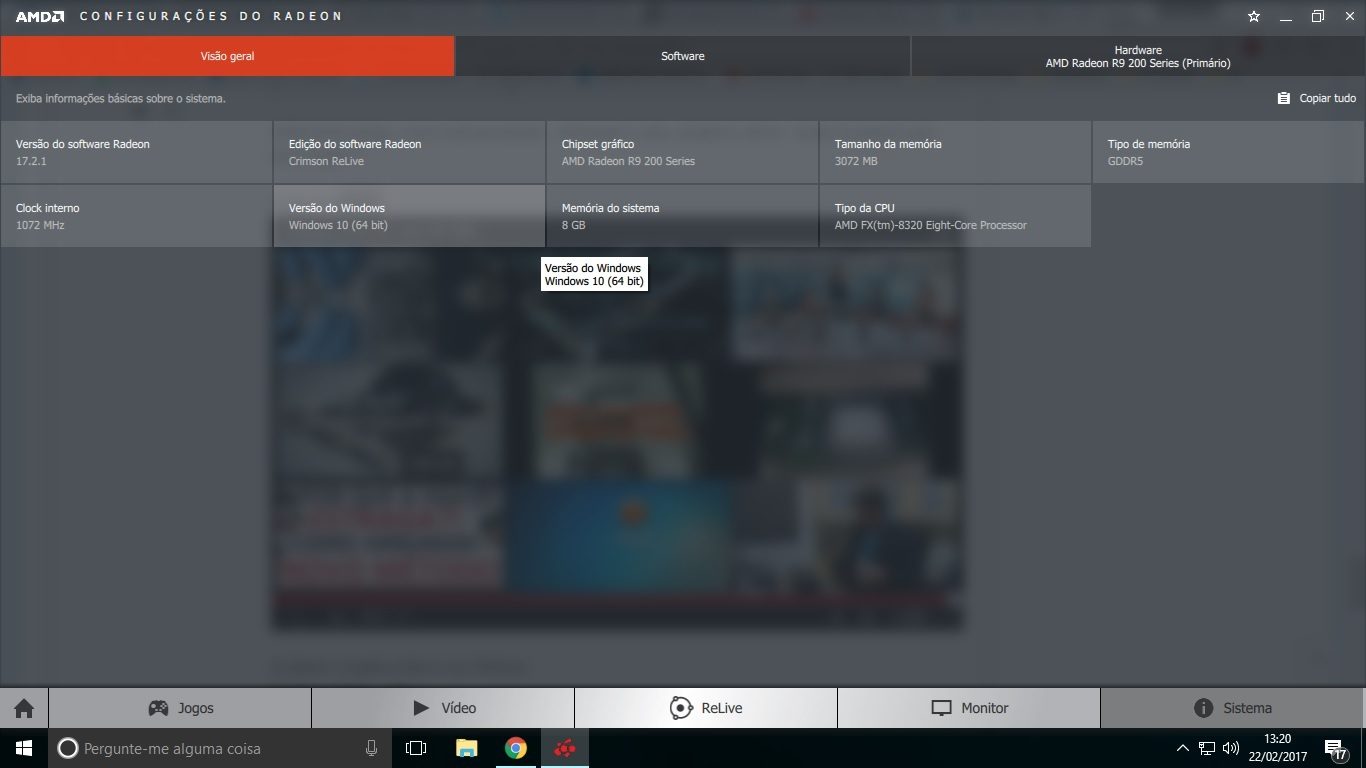Screen dimensions: 1366x768
Task: Click the favorites star icon in title bar
Action: click(1254, 16)
